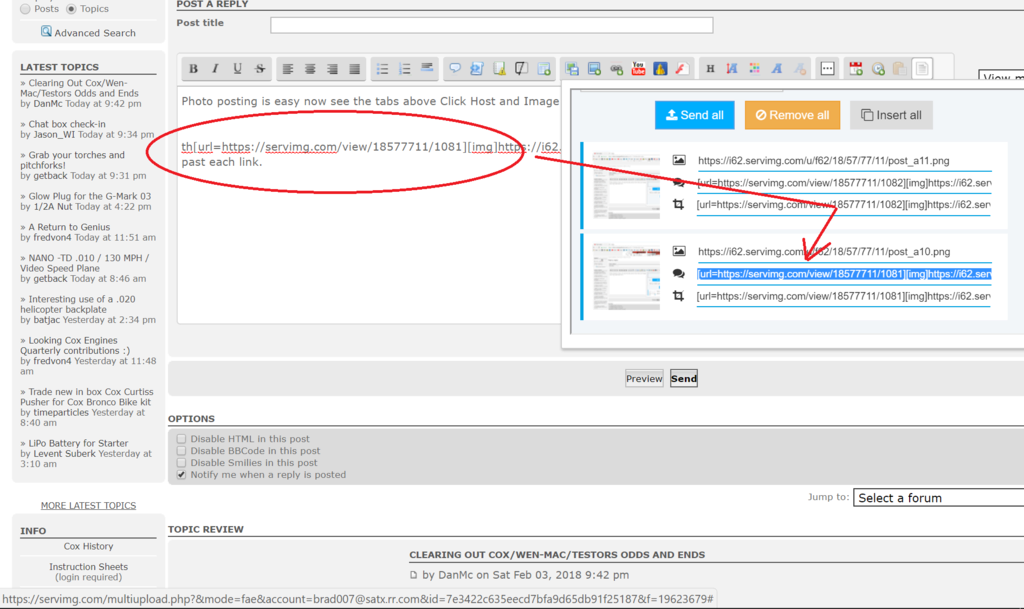Insert a quote with speech bubble icon
This screenshot has height=609, width=1024.
click(x=455, y=69)
